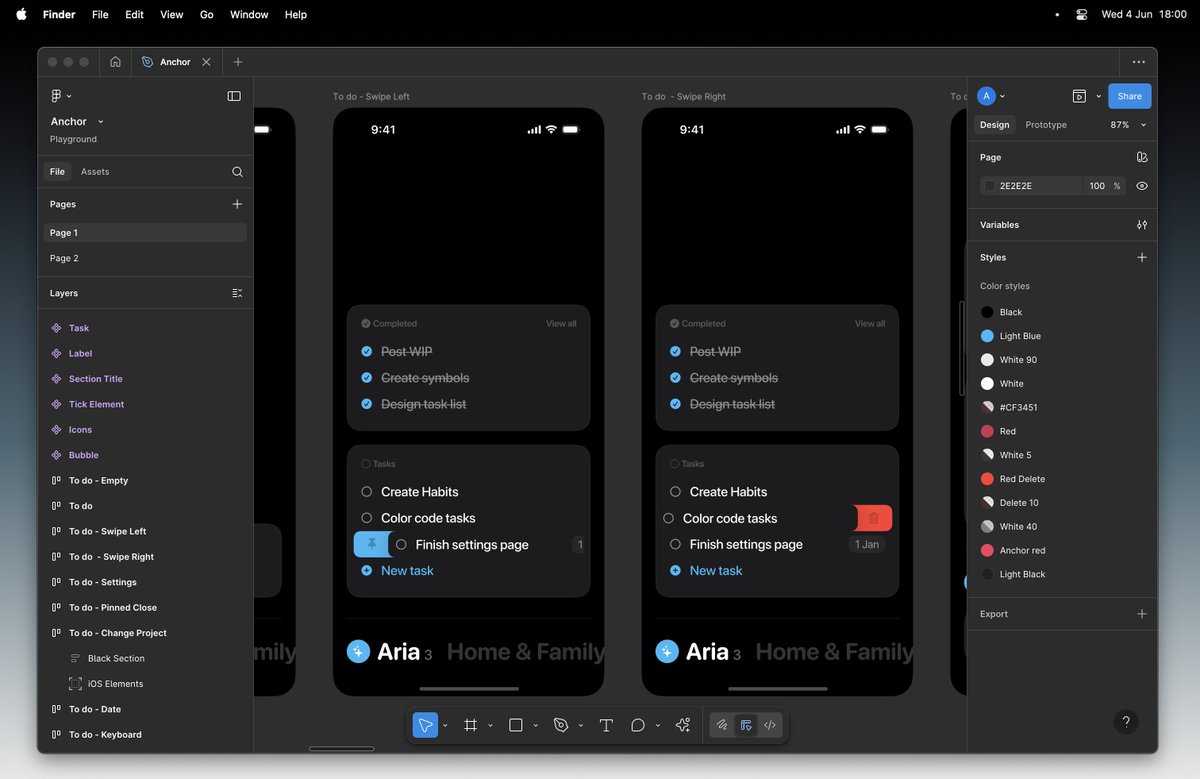The image size is (1200, 779).
Task: Uncheck Design task list in Swipe Left frame
Action: pos(367,404)
